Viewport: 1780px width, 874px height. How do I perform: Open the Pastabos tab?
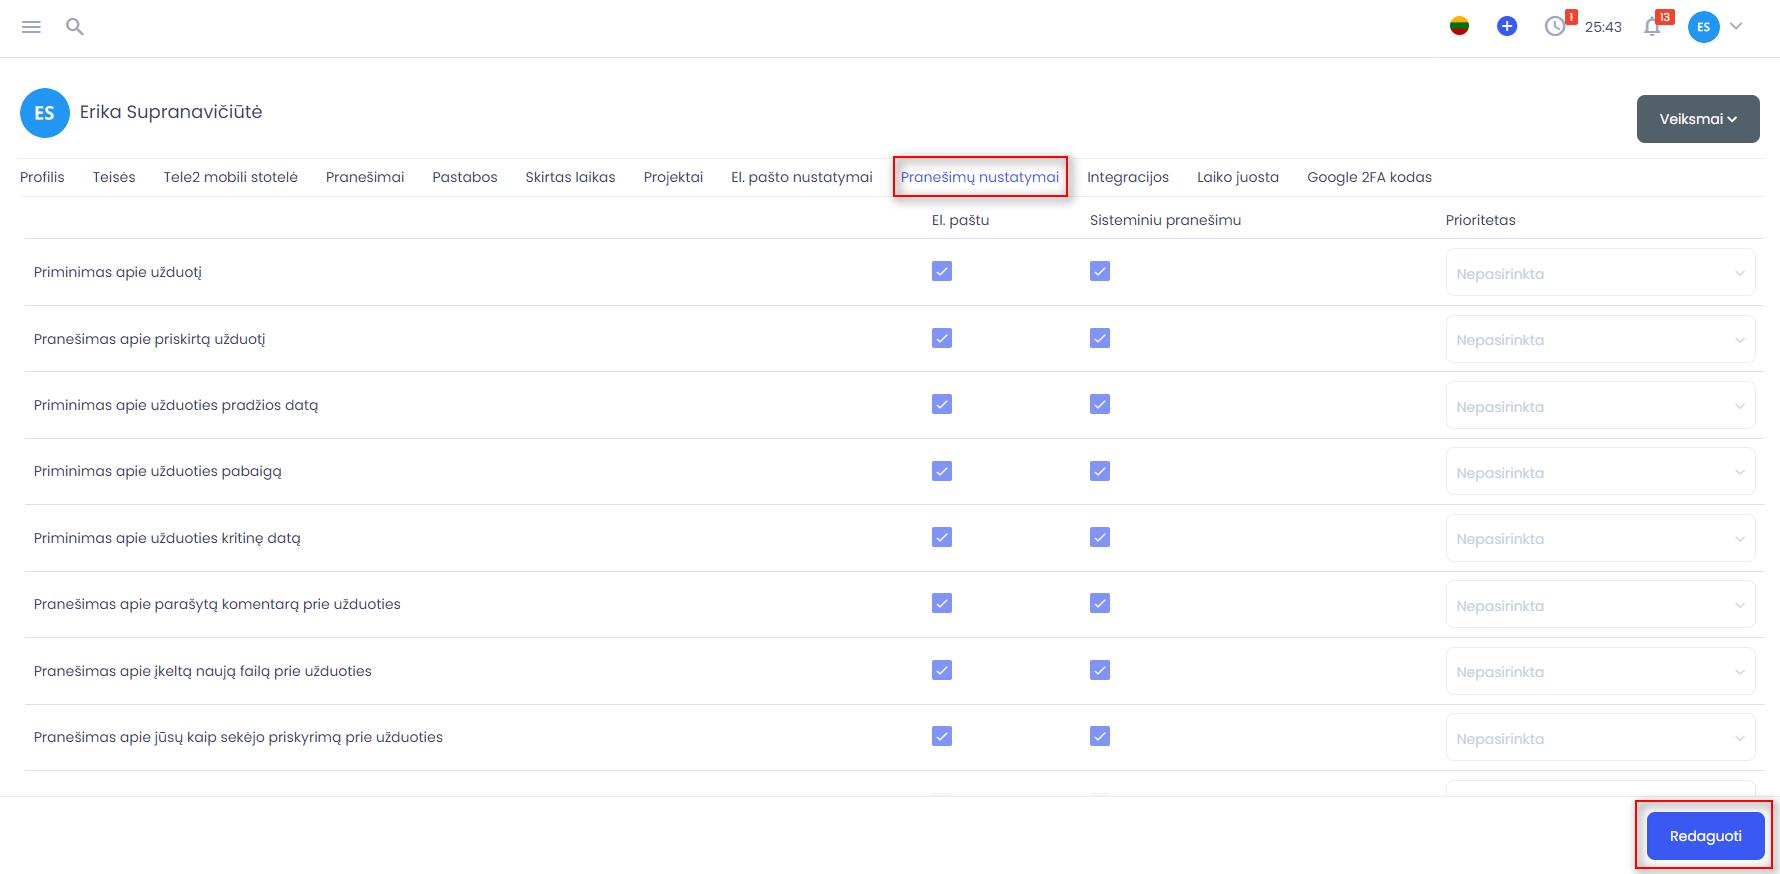click(464, 177)
